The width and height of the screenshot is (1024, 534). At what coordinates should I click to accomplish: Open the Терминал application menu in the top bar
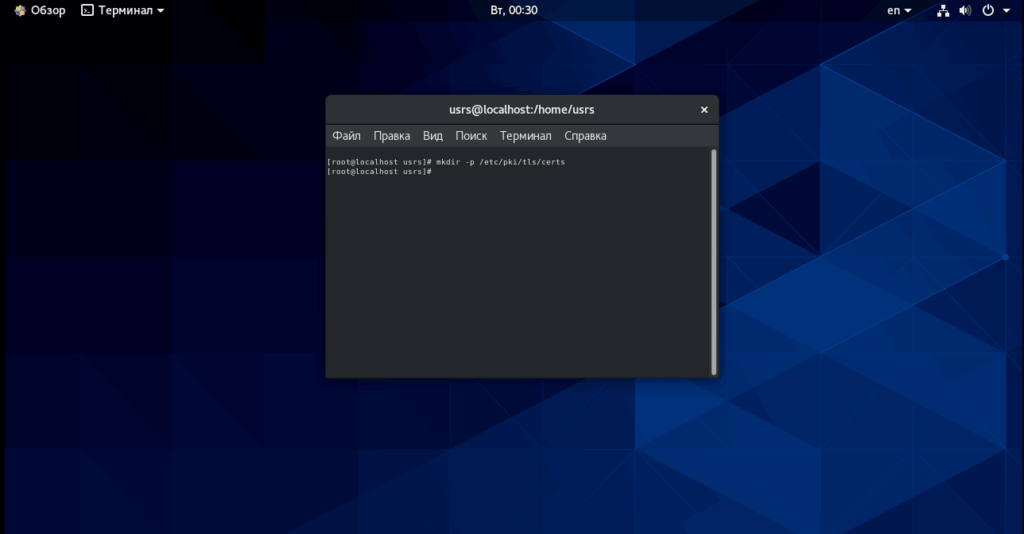coord(123,10)
